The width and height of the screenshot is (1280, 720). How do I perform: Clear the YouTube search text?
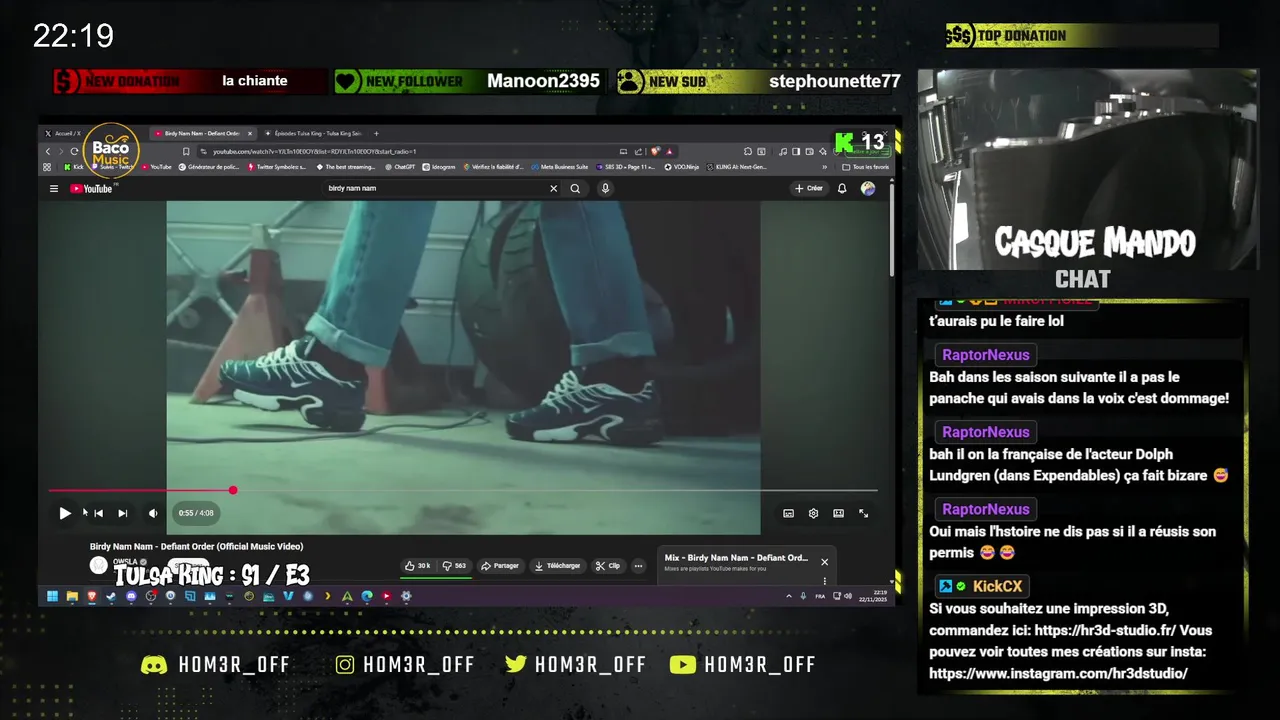point(553,188)
